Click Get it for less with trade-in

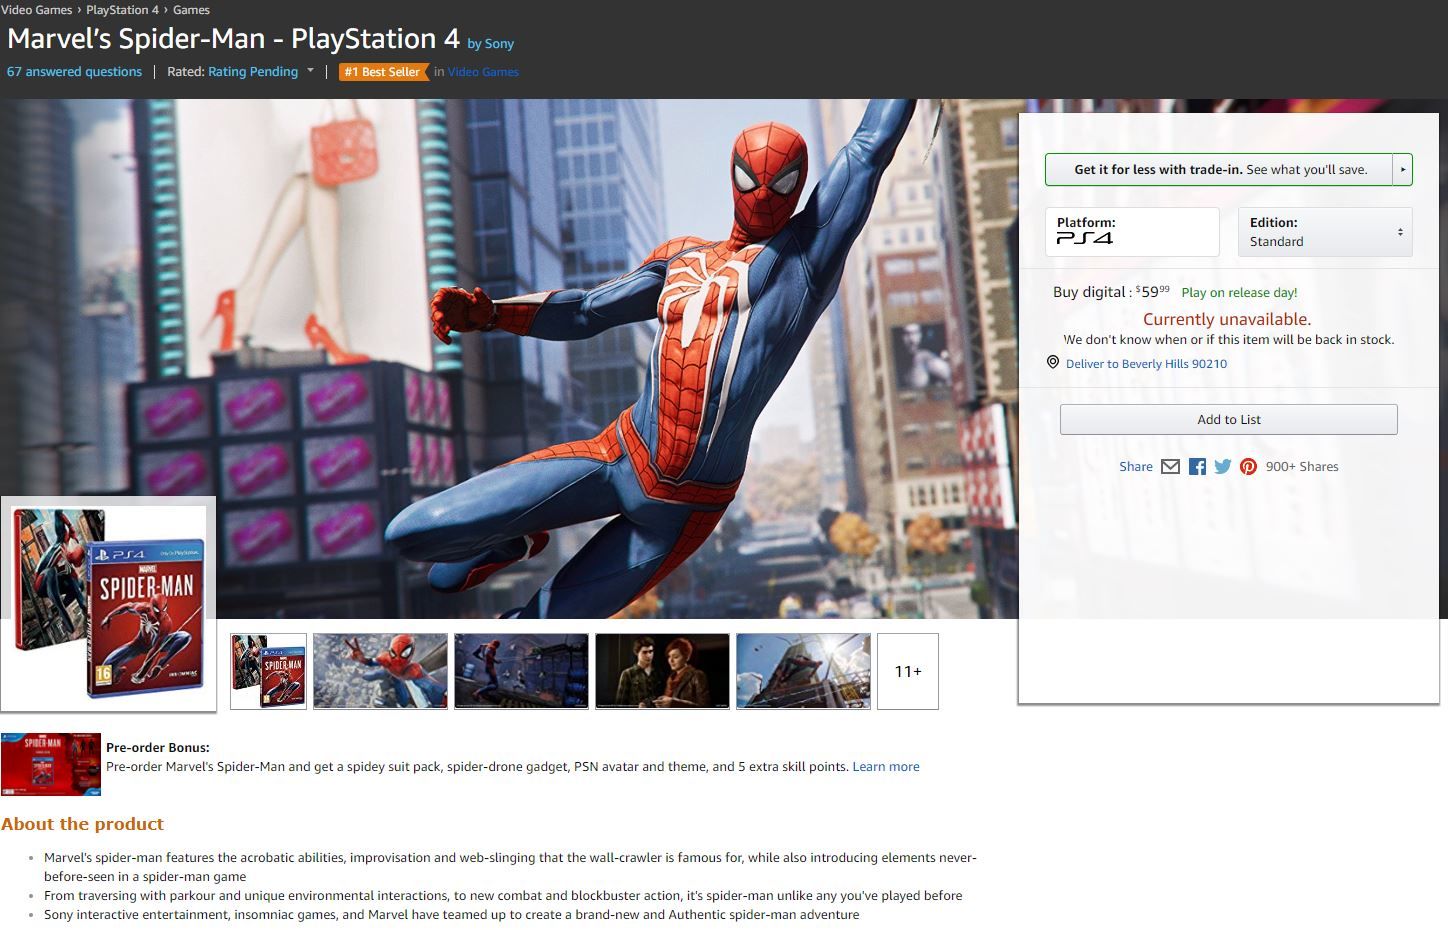pyautogui.click(x=1219, y=170)
